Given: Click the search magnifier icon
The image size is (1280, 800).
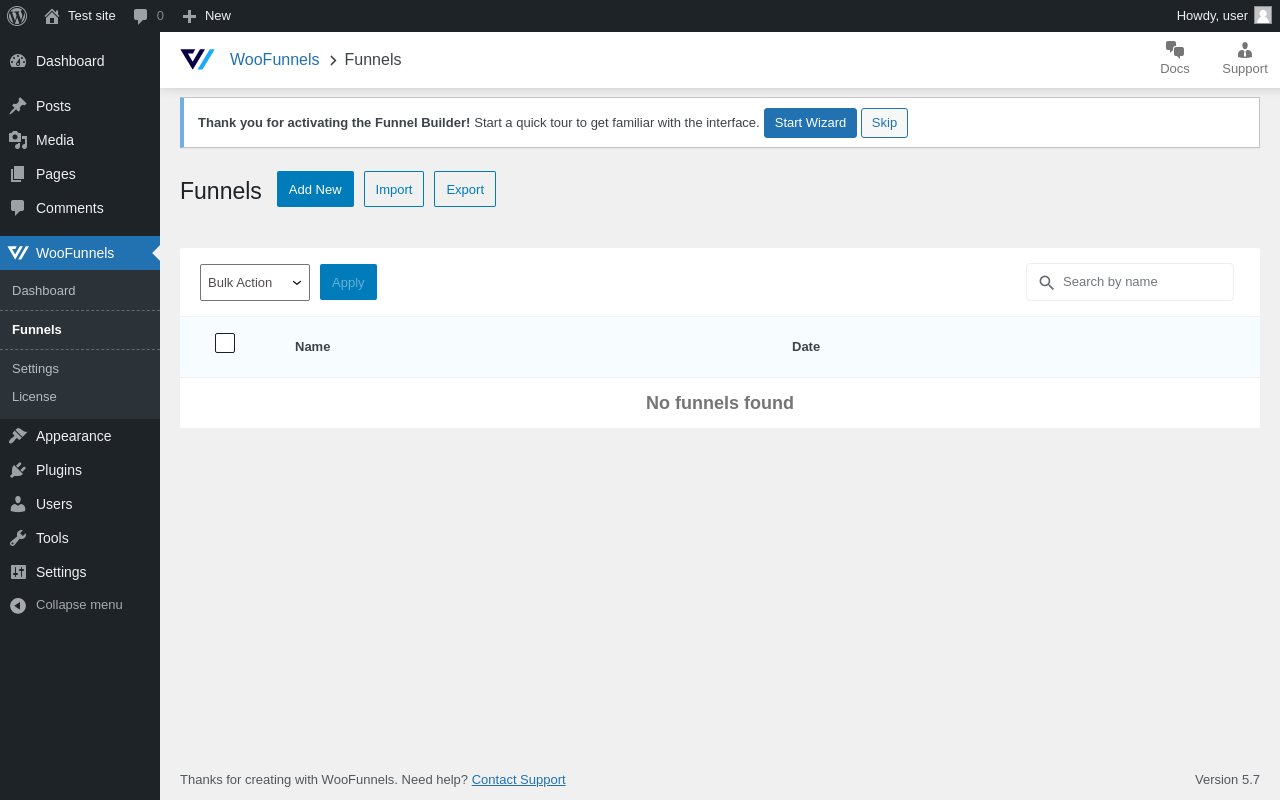Looking at the screenshot, I should click(x=1046, y=283).
